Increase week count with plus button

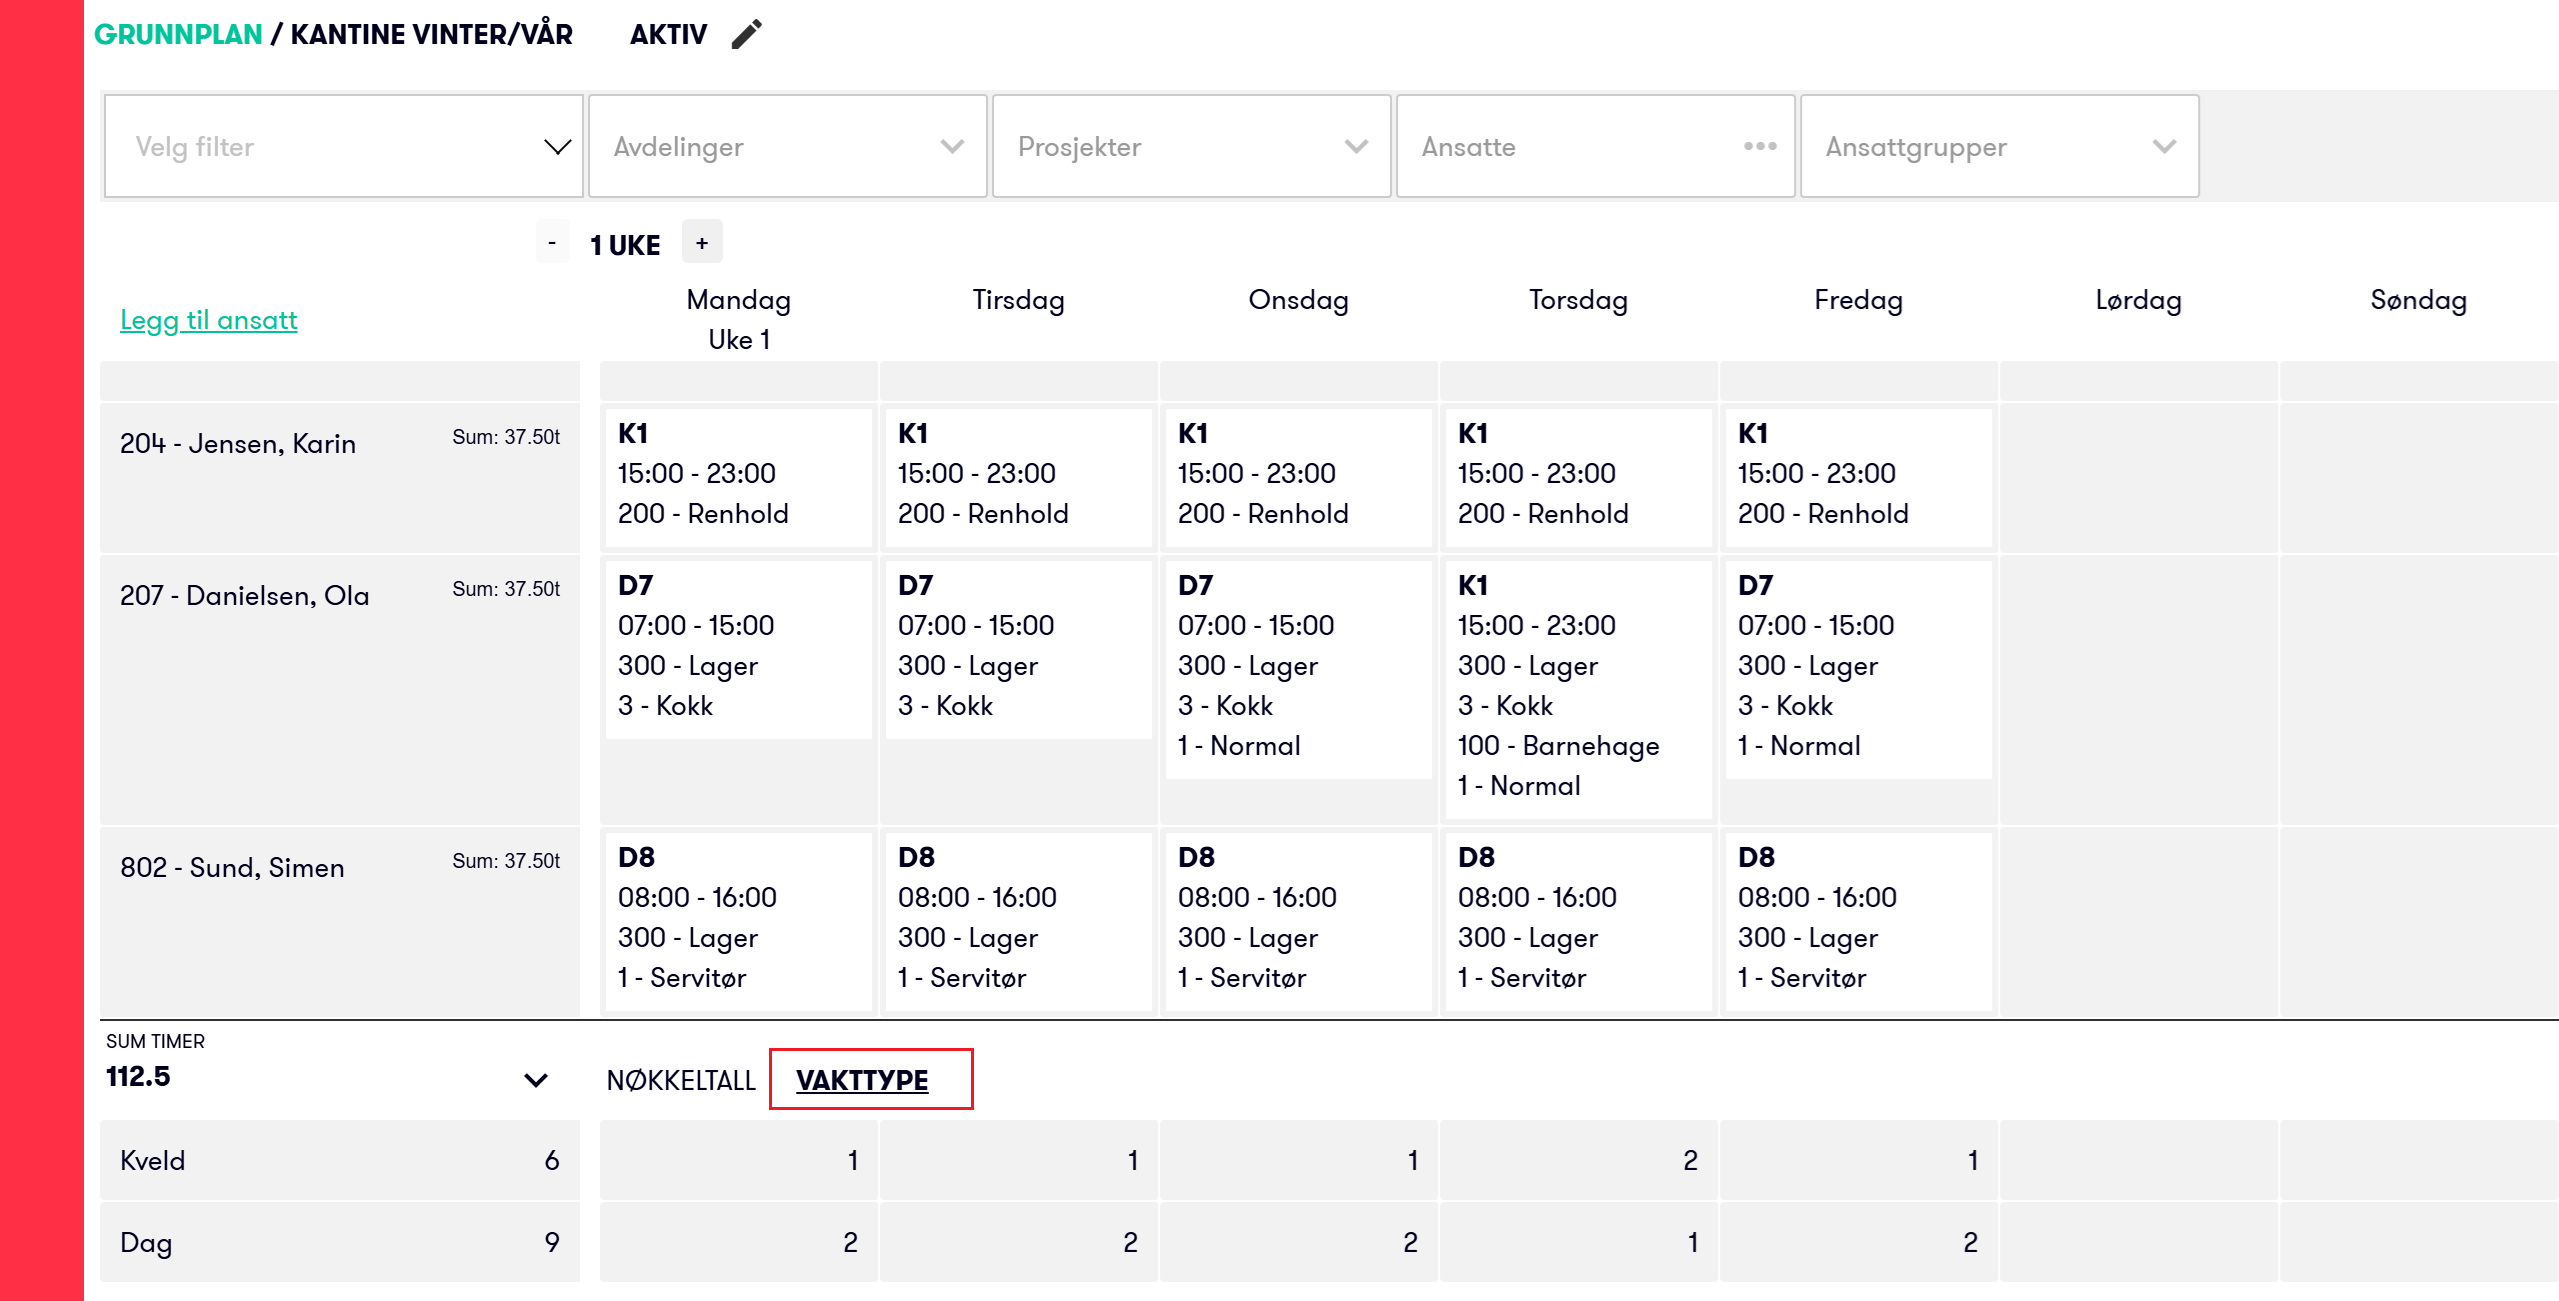[702, 243]
